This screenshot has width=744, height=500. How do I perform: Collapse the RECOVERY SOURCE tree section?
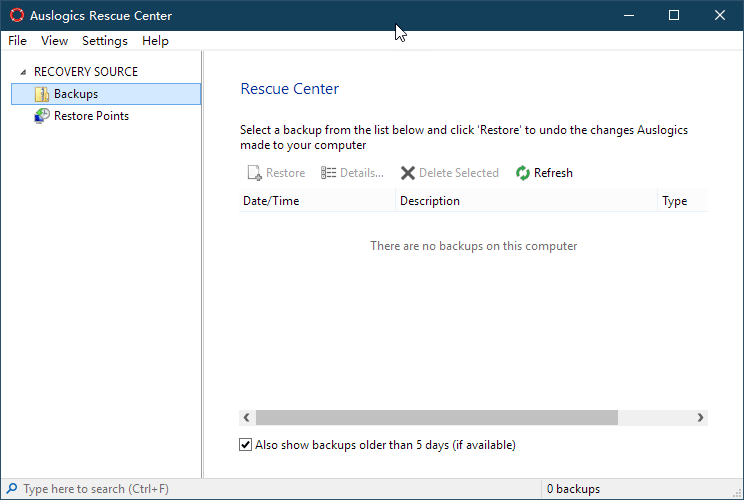tap(24, 72)
